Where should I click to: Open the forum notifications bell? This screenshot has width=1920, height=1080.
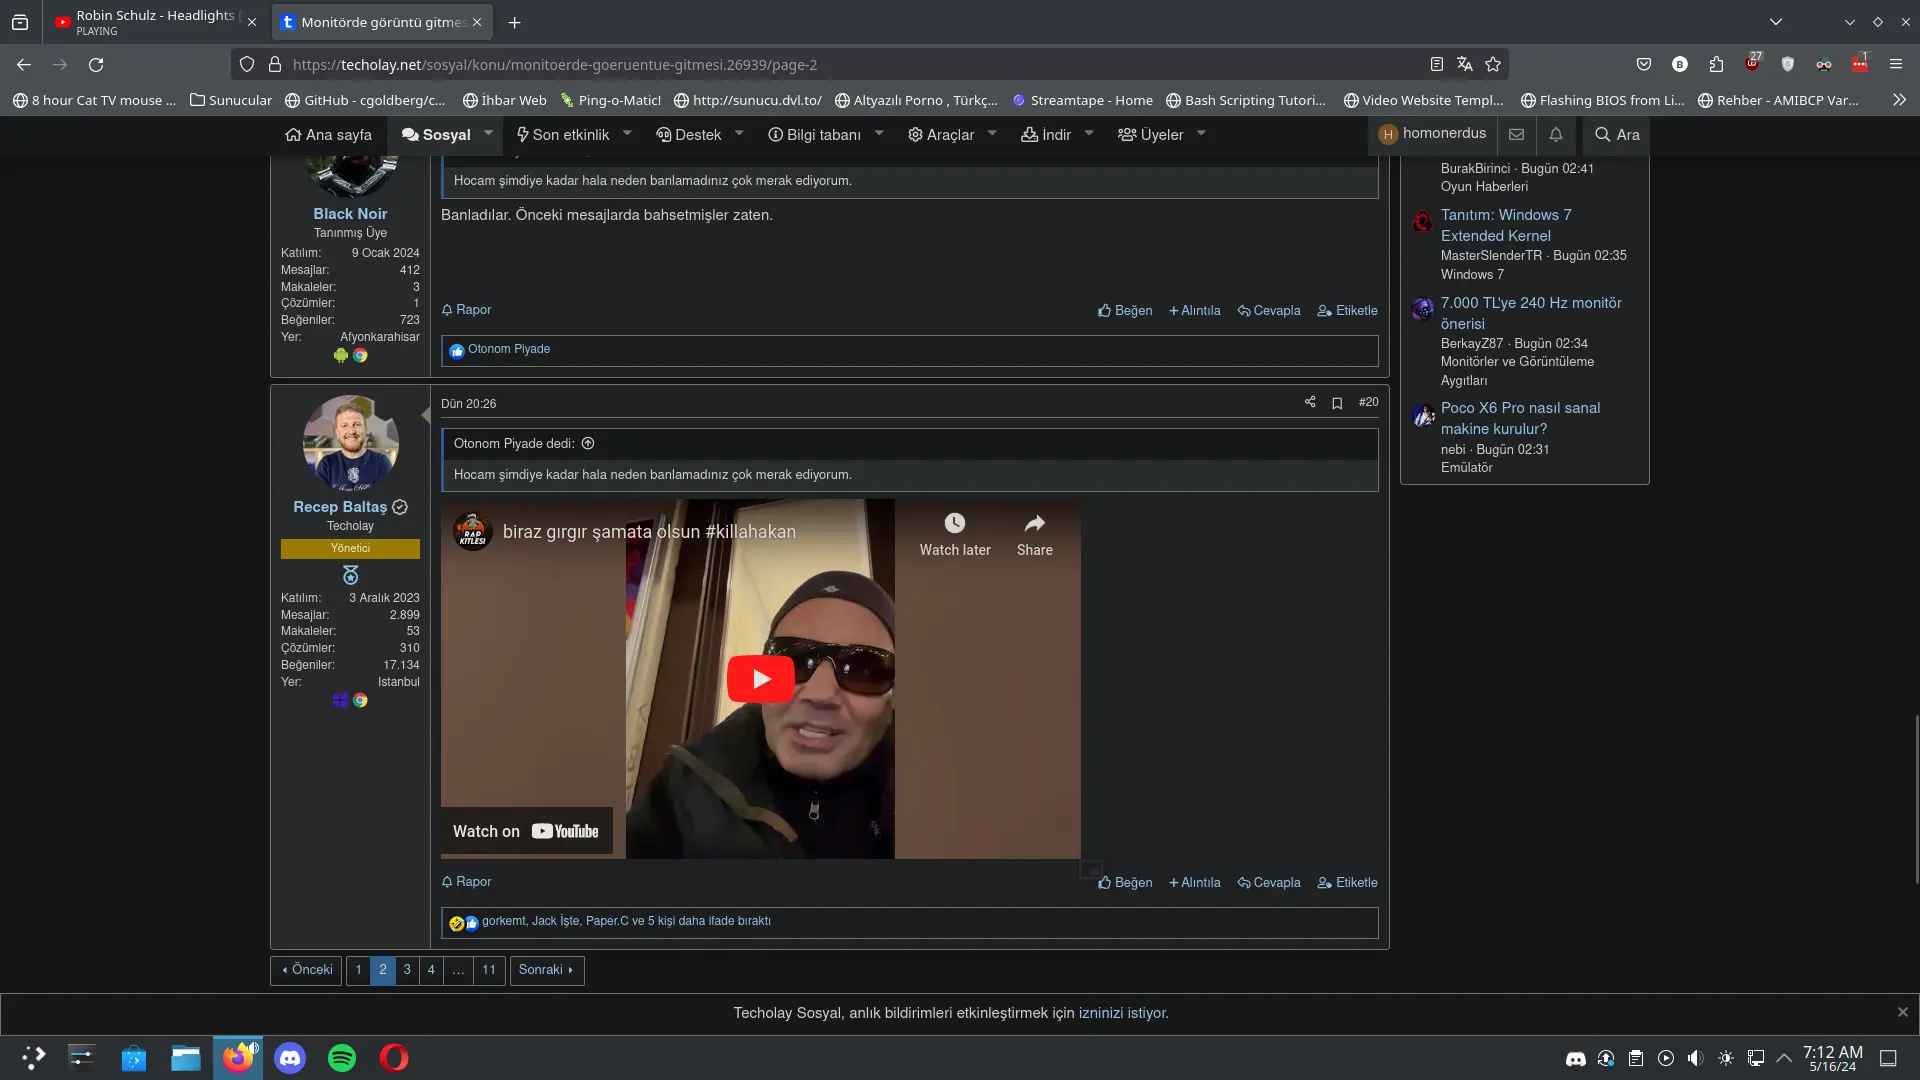click(1556, 134)
